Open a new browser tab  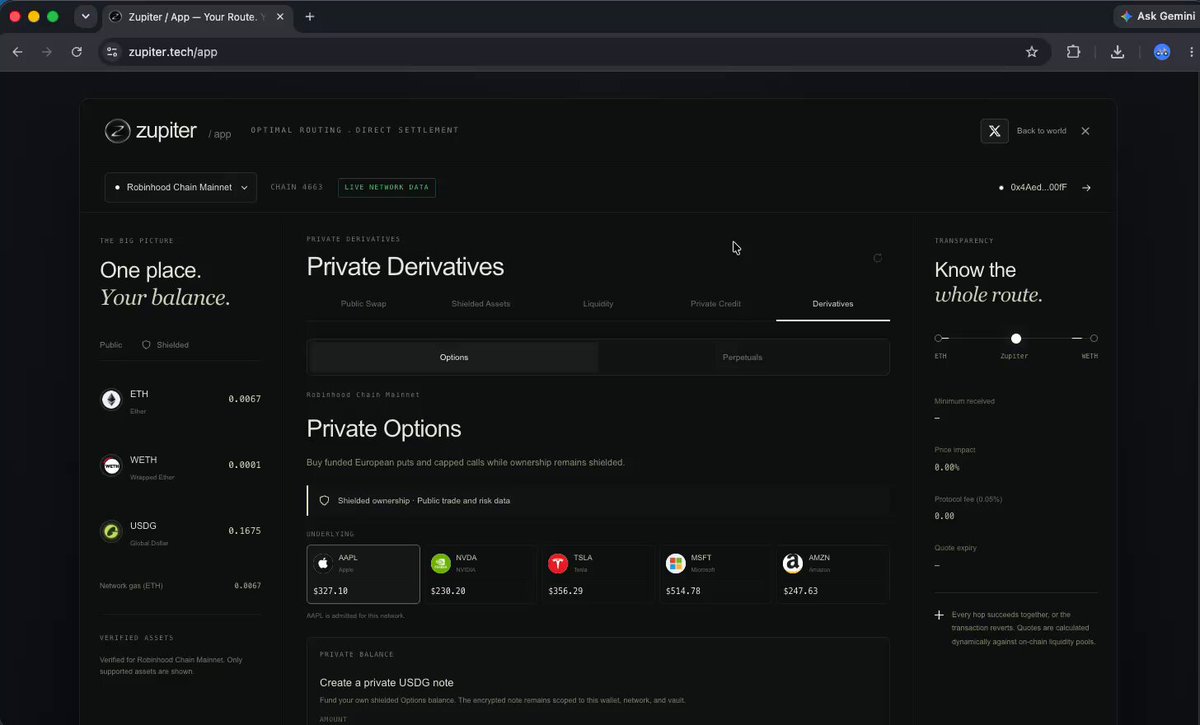coord(310,17)
